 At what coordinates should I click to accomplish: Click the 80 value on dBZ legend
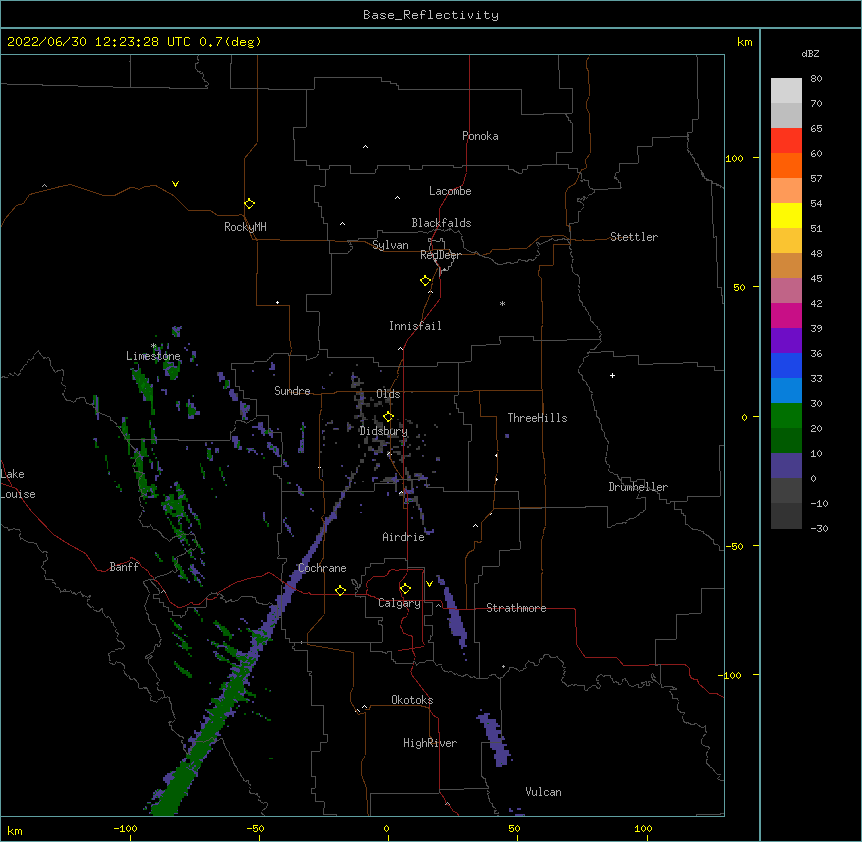[816, 79]
